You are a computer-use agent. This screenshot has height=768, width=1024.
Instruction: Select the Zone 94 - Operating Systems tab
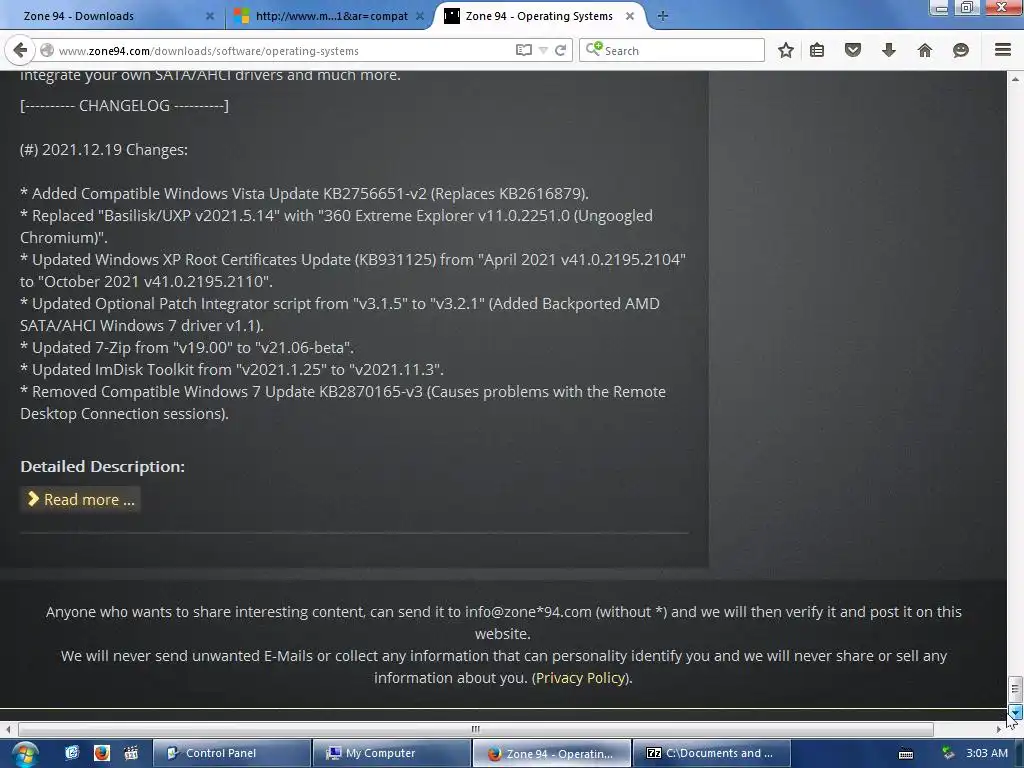coord(539,16)
